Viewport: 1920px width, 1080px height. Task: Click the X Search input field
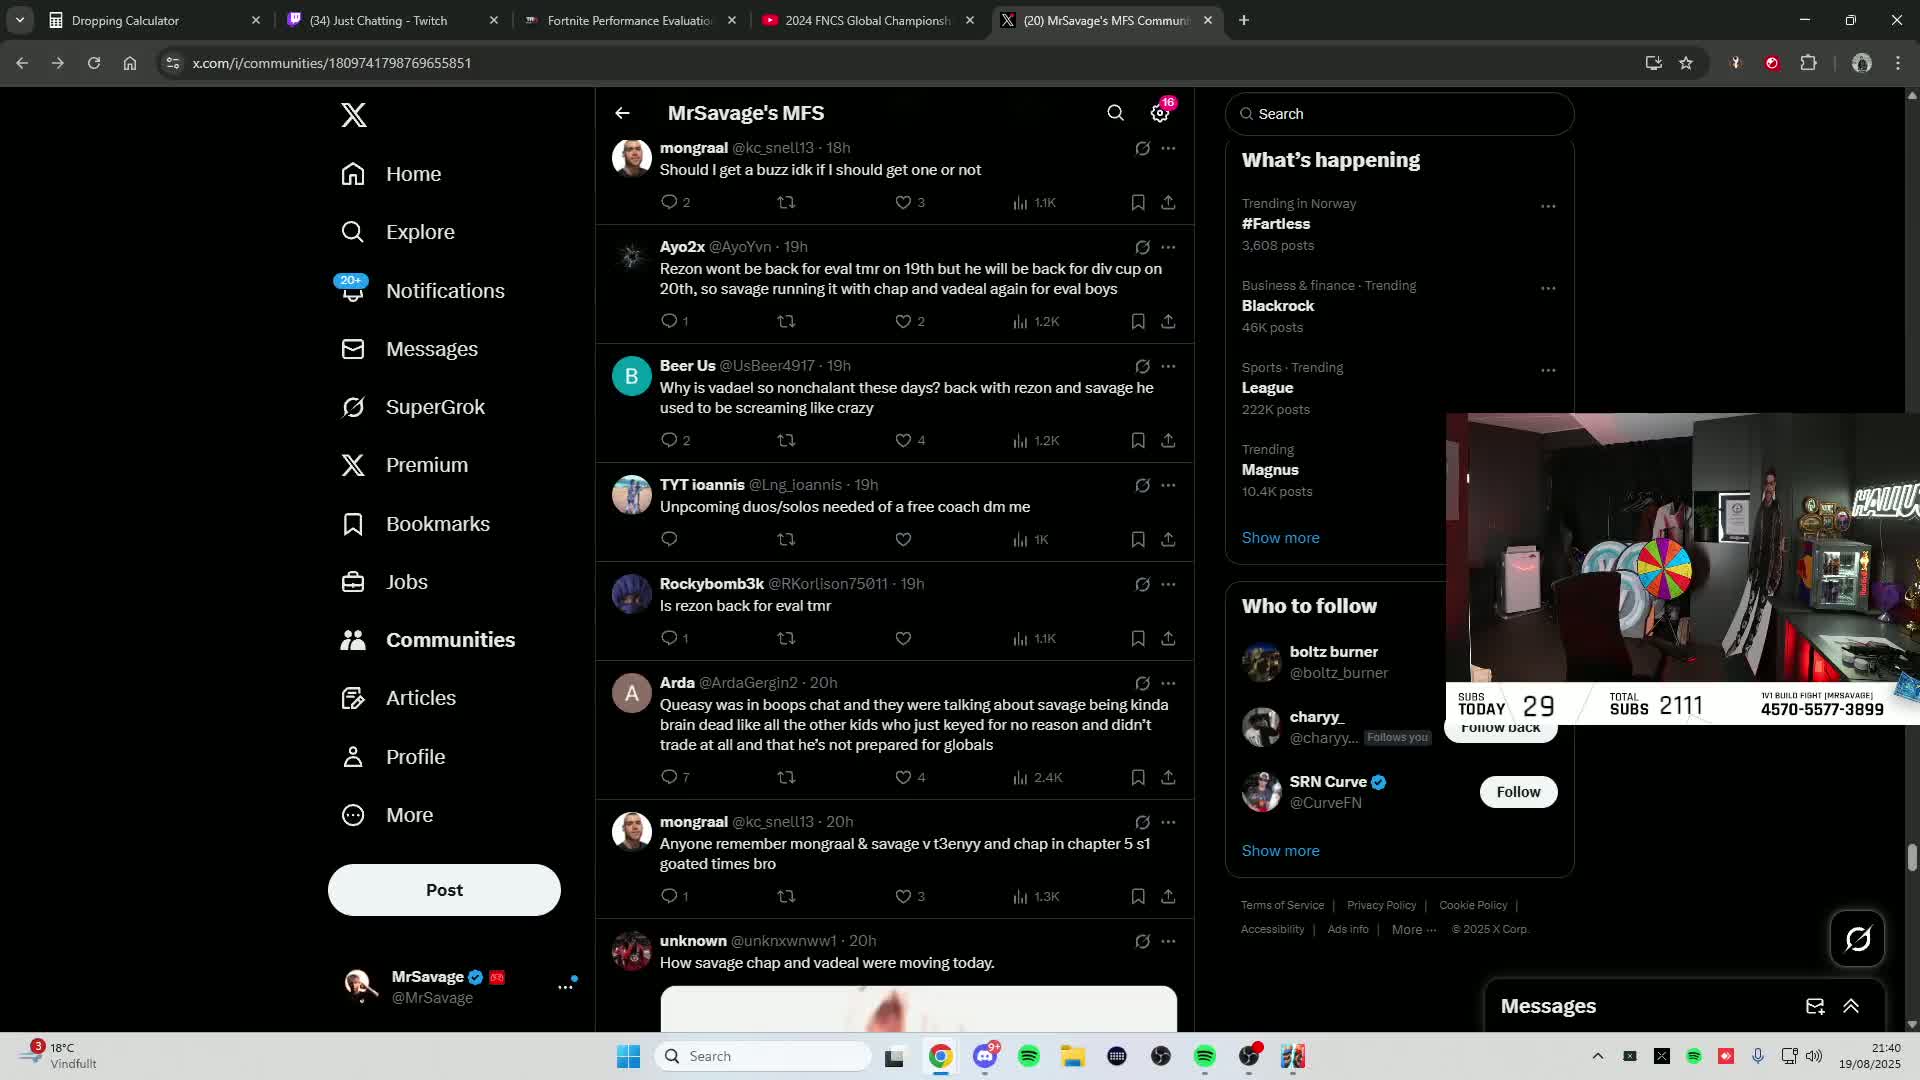coord(1400,114)
